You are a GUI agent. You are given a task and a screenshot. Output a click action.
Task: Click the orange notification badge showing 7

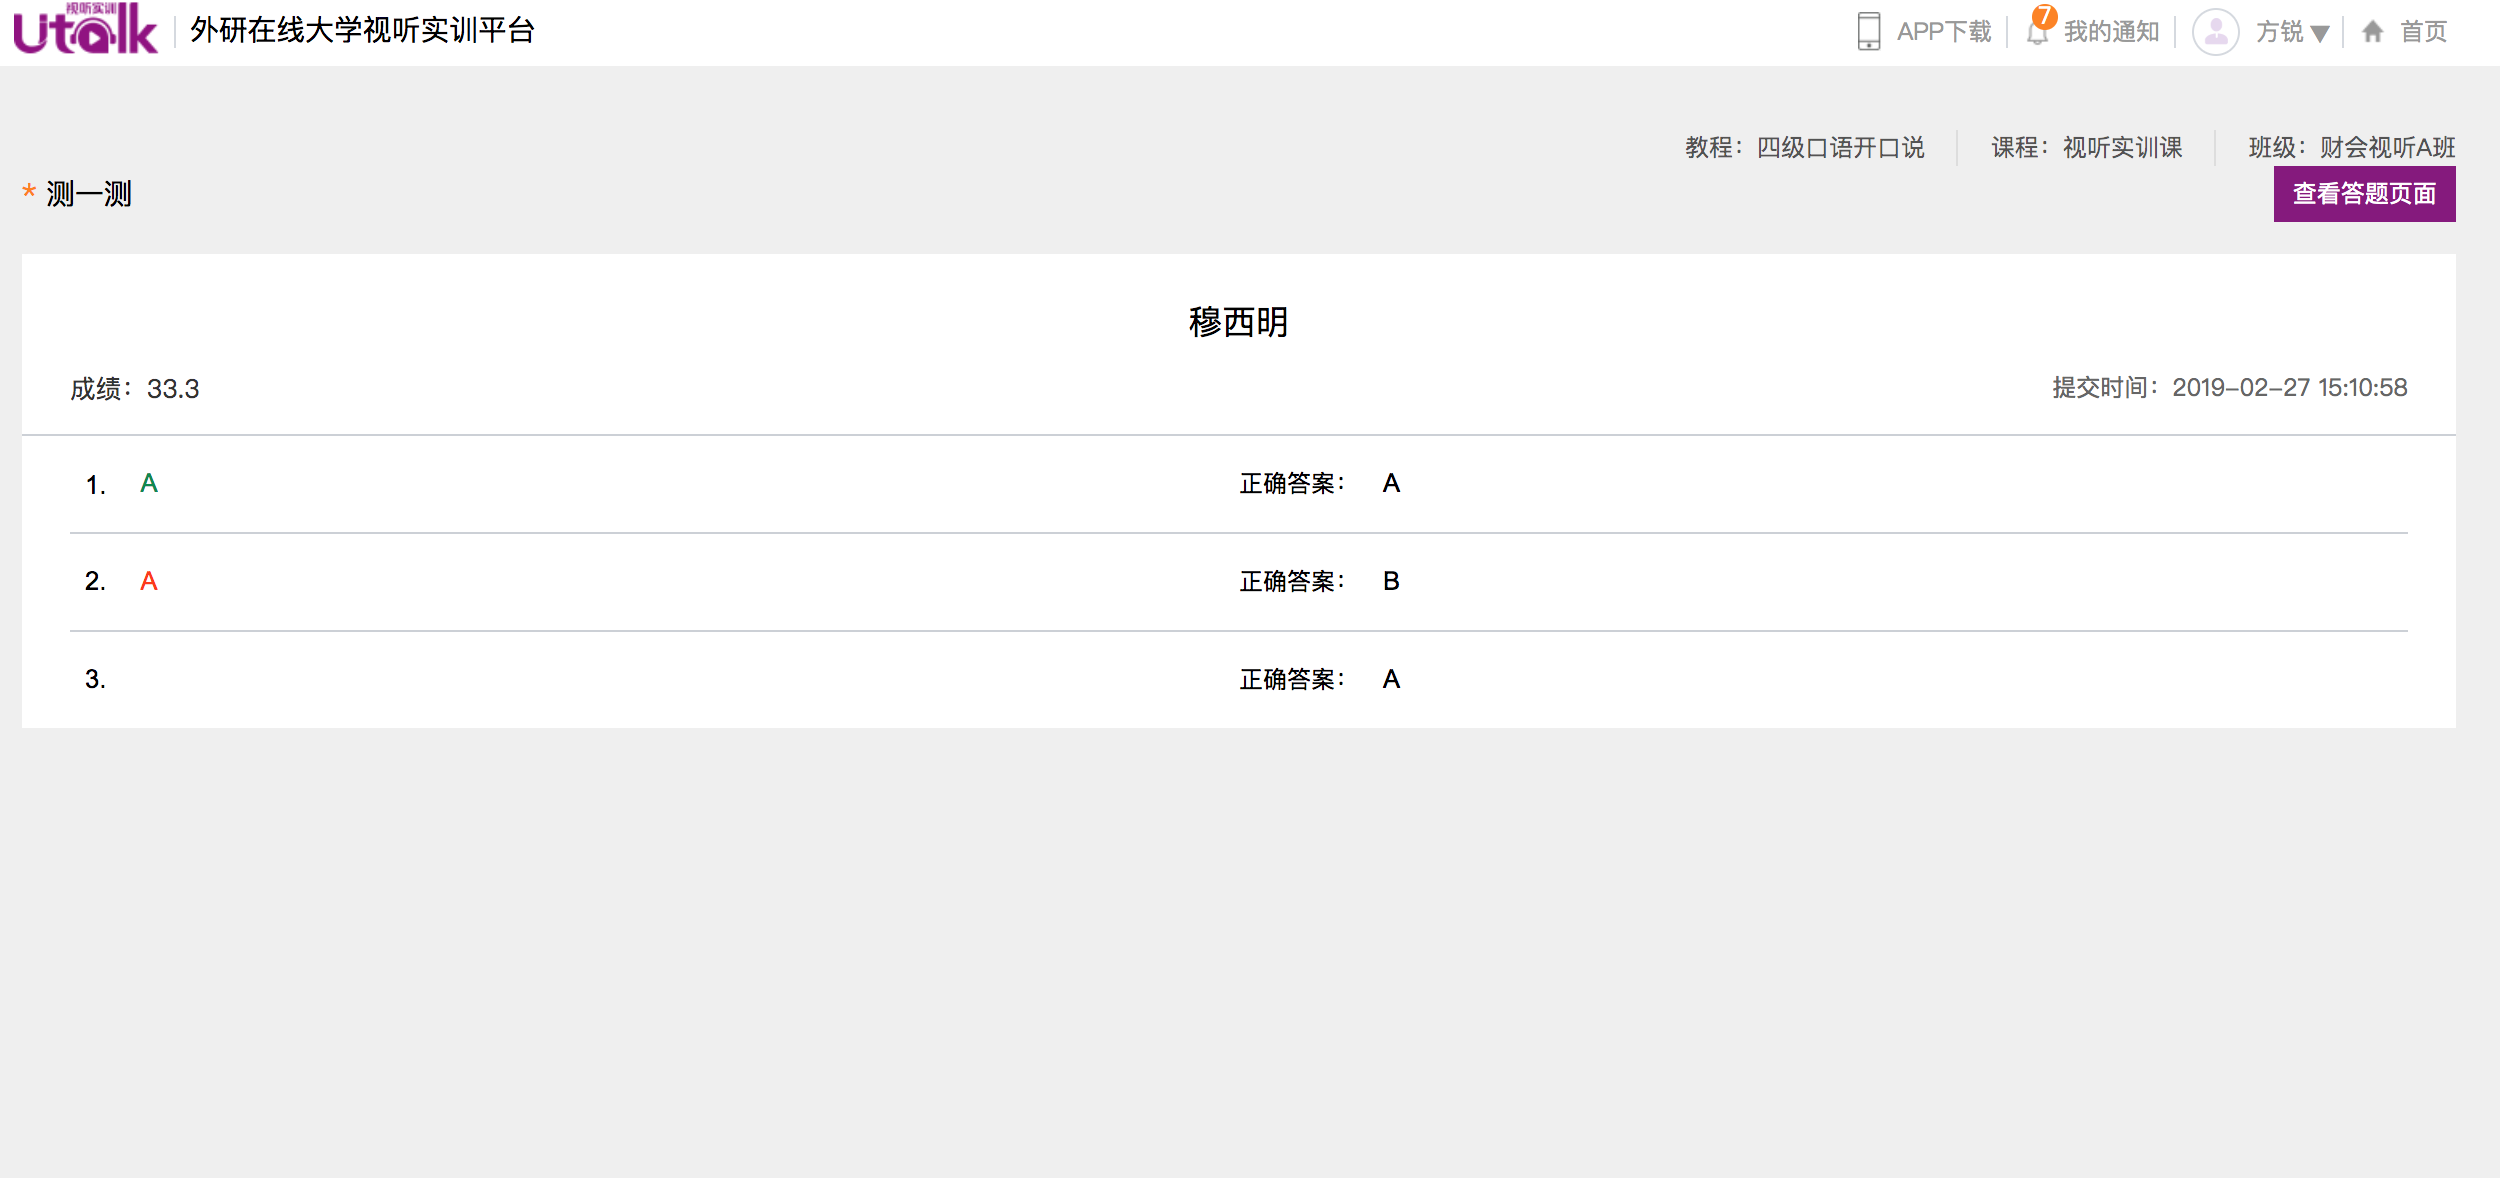(x=2045, y=16)
